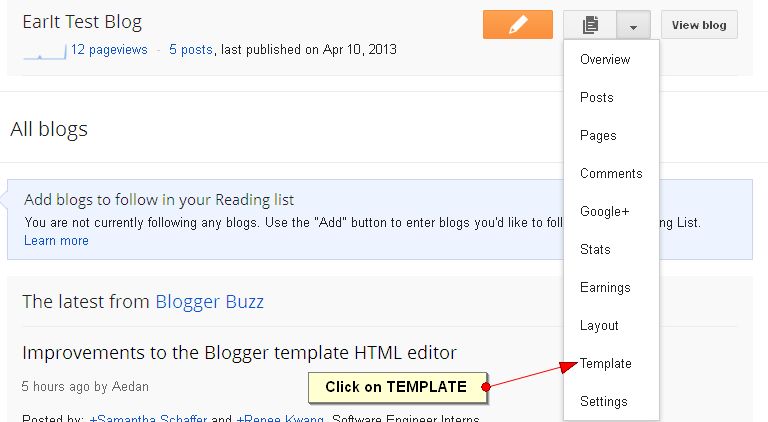
Task: Open the View blog button
Action: pos(699,24)
